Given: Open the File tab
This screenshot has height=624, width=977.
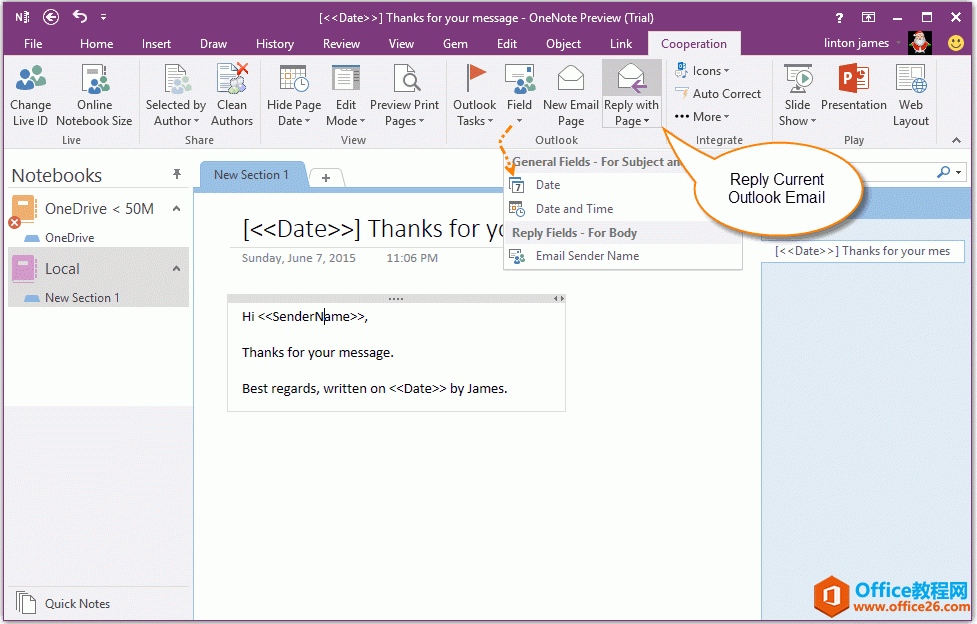Looking at the screenshot, I should pyautogui.click(x=33, y=44).
